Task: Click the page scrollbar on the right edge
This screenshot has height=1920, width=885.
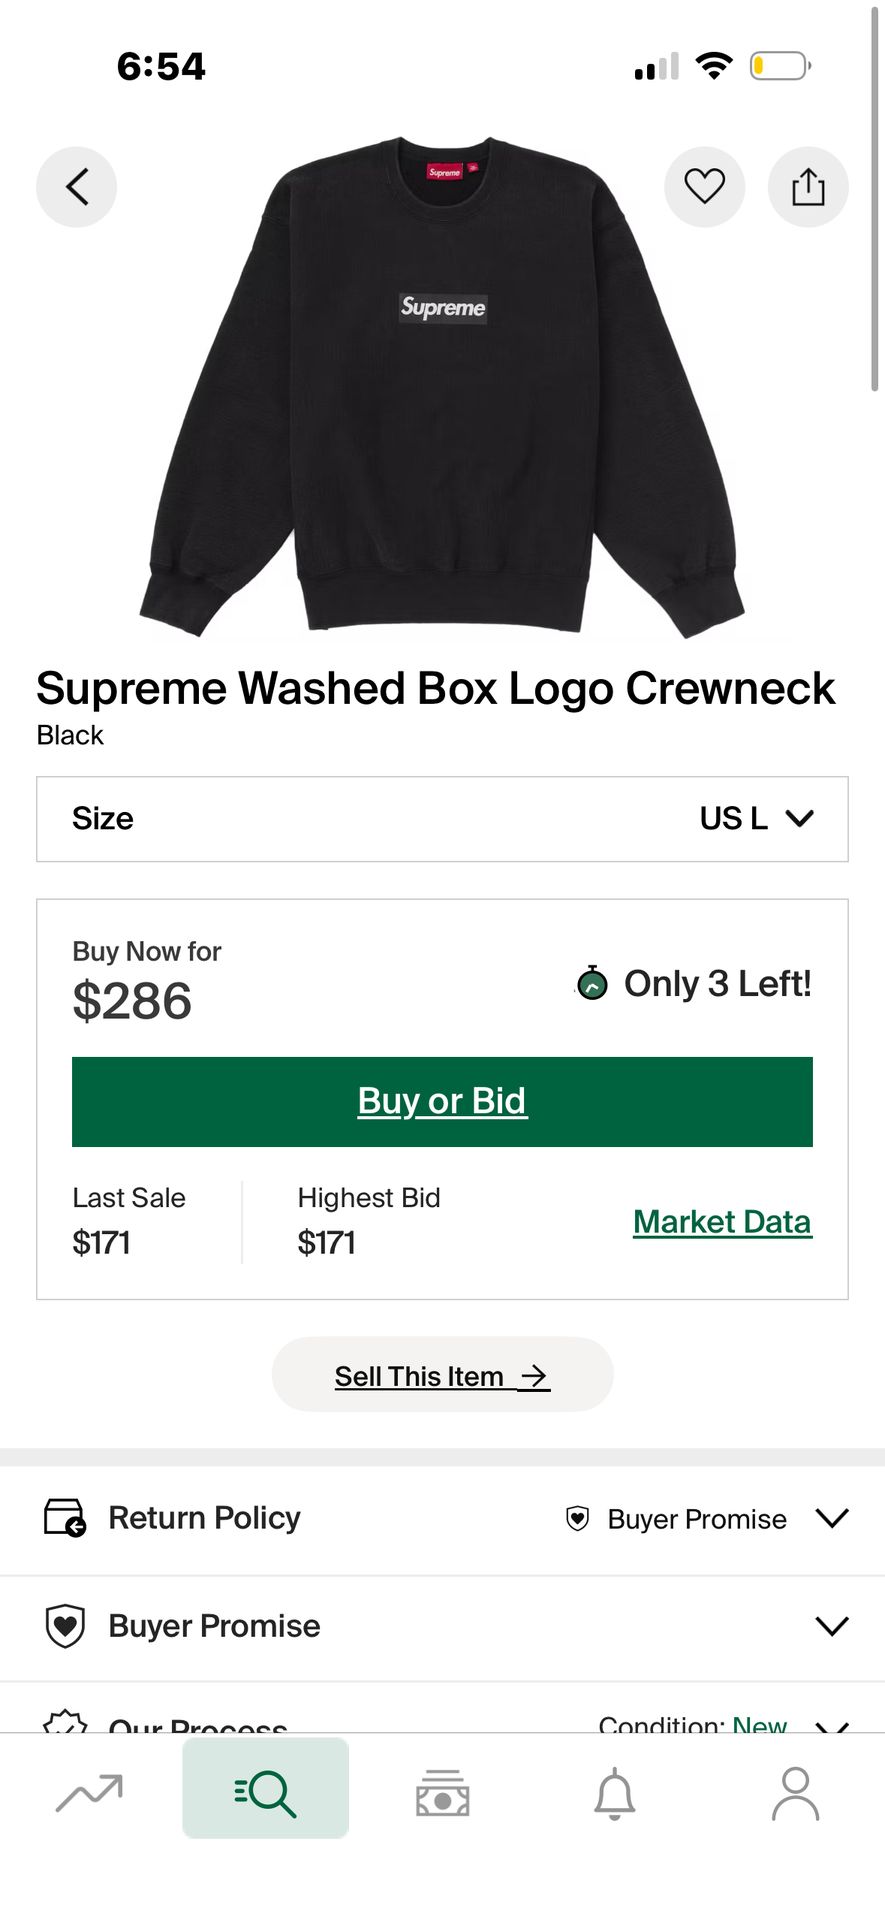Action: [x=875, y=200]
